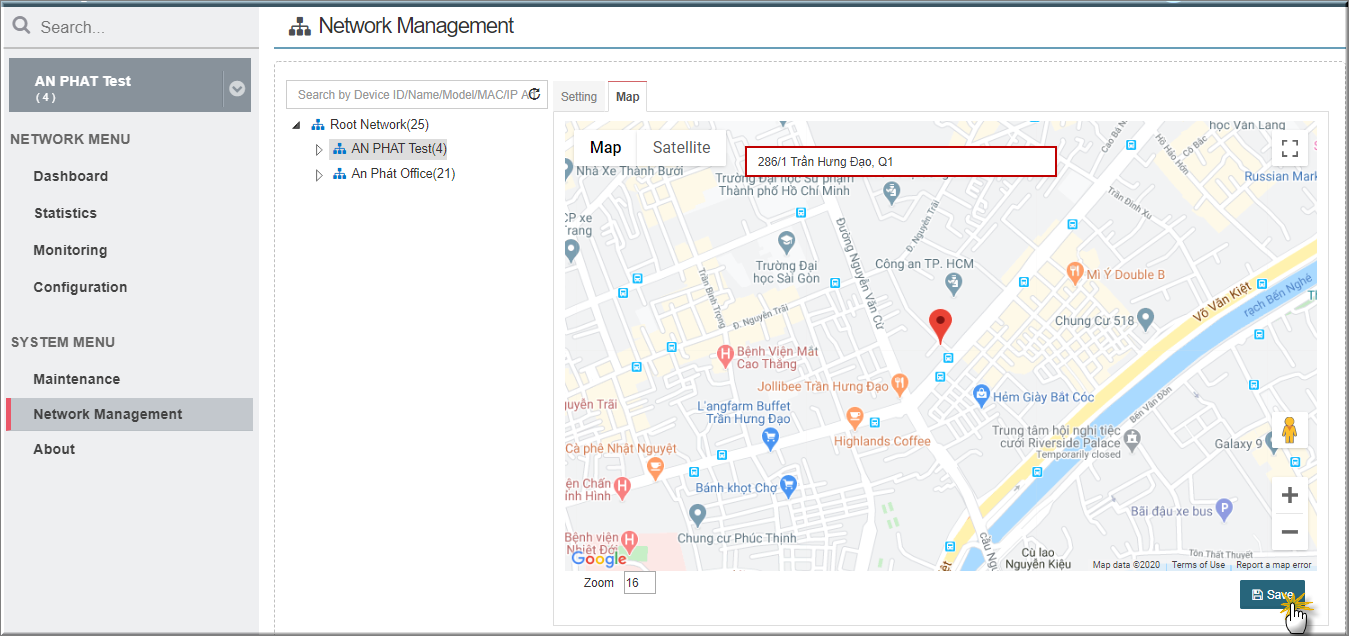Select An Phát Office(21) tree row

403,174
